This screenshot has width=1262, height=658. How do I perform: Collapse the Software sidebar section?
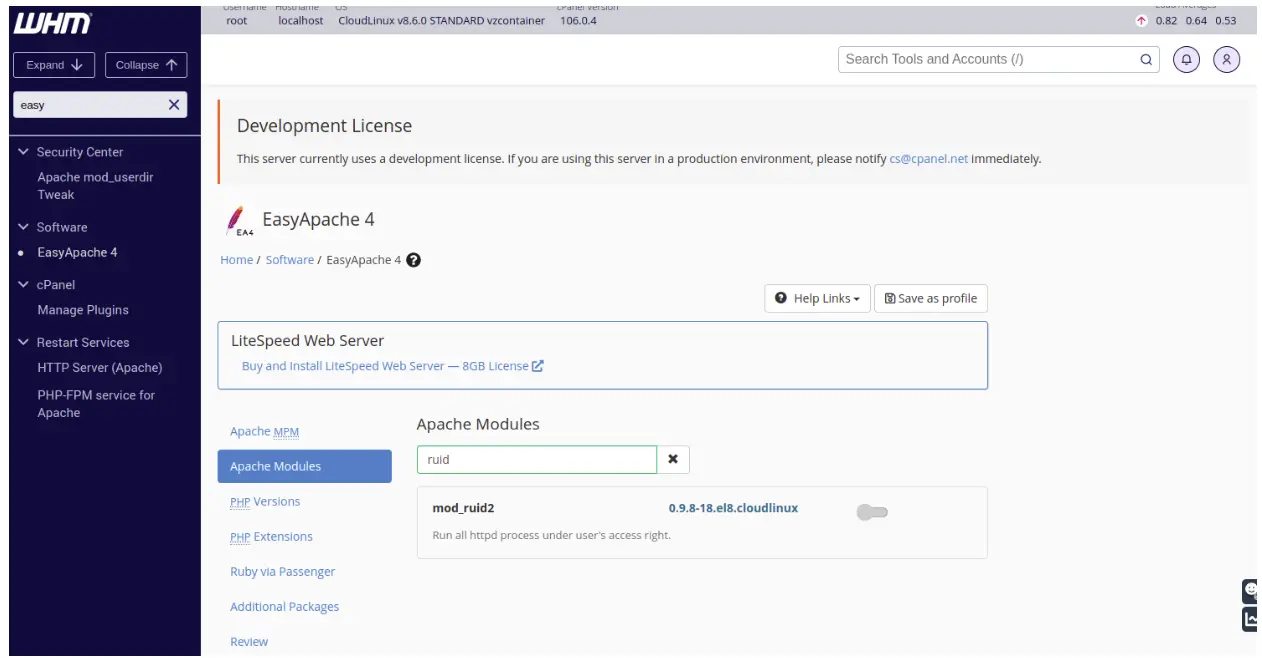coord(24,227)
